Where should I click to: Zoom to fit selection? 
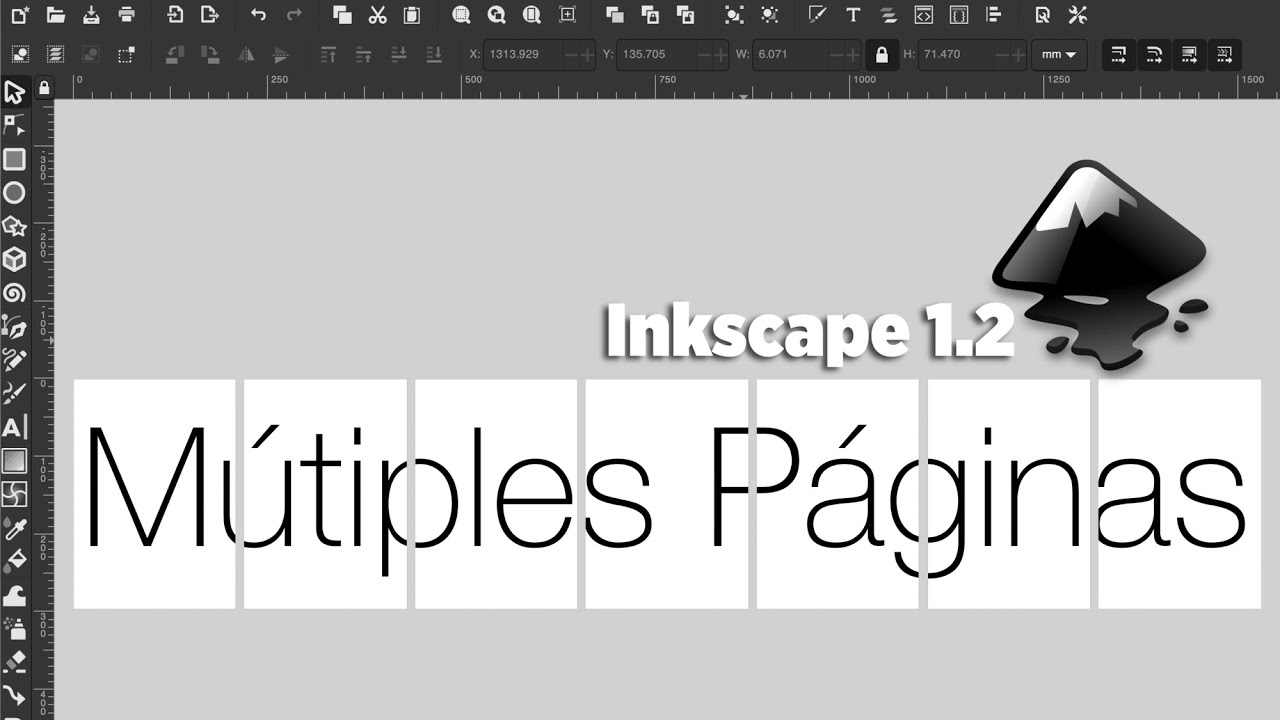tap(461, 15)
